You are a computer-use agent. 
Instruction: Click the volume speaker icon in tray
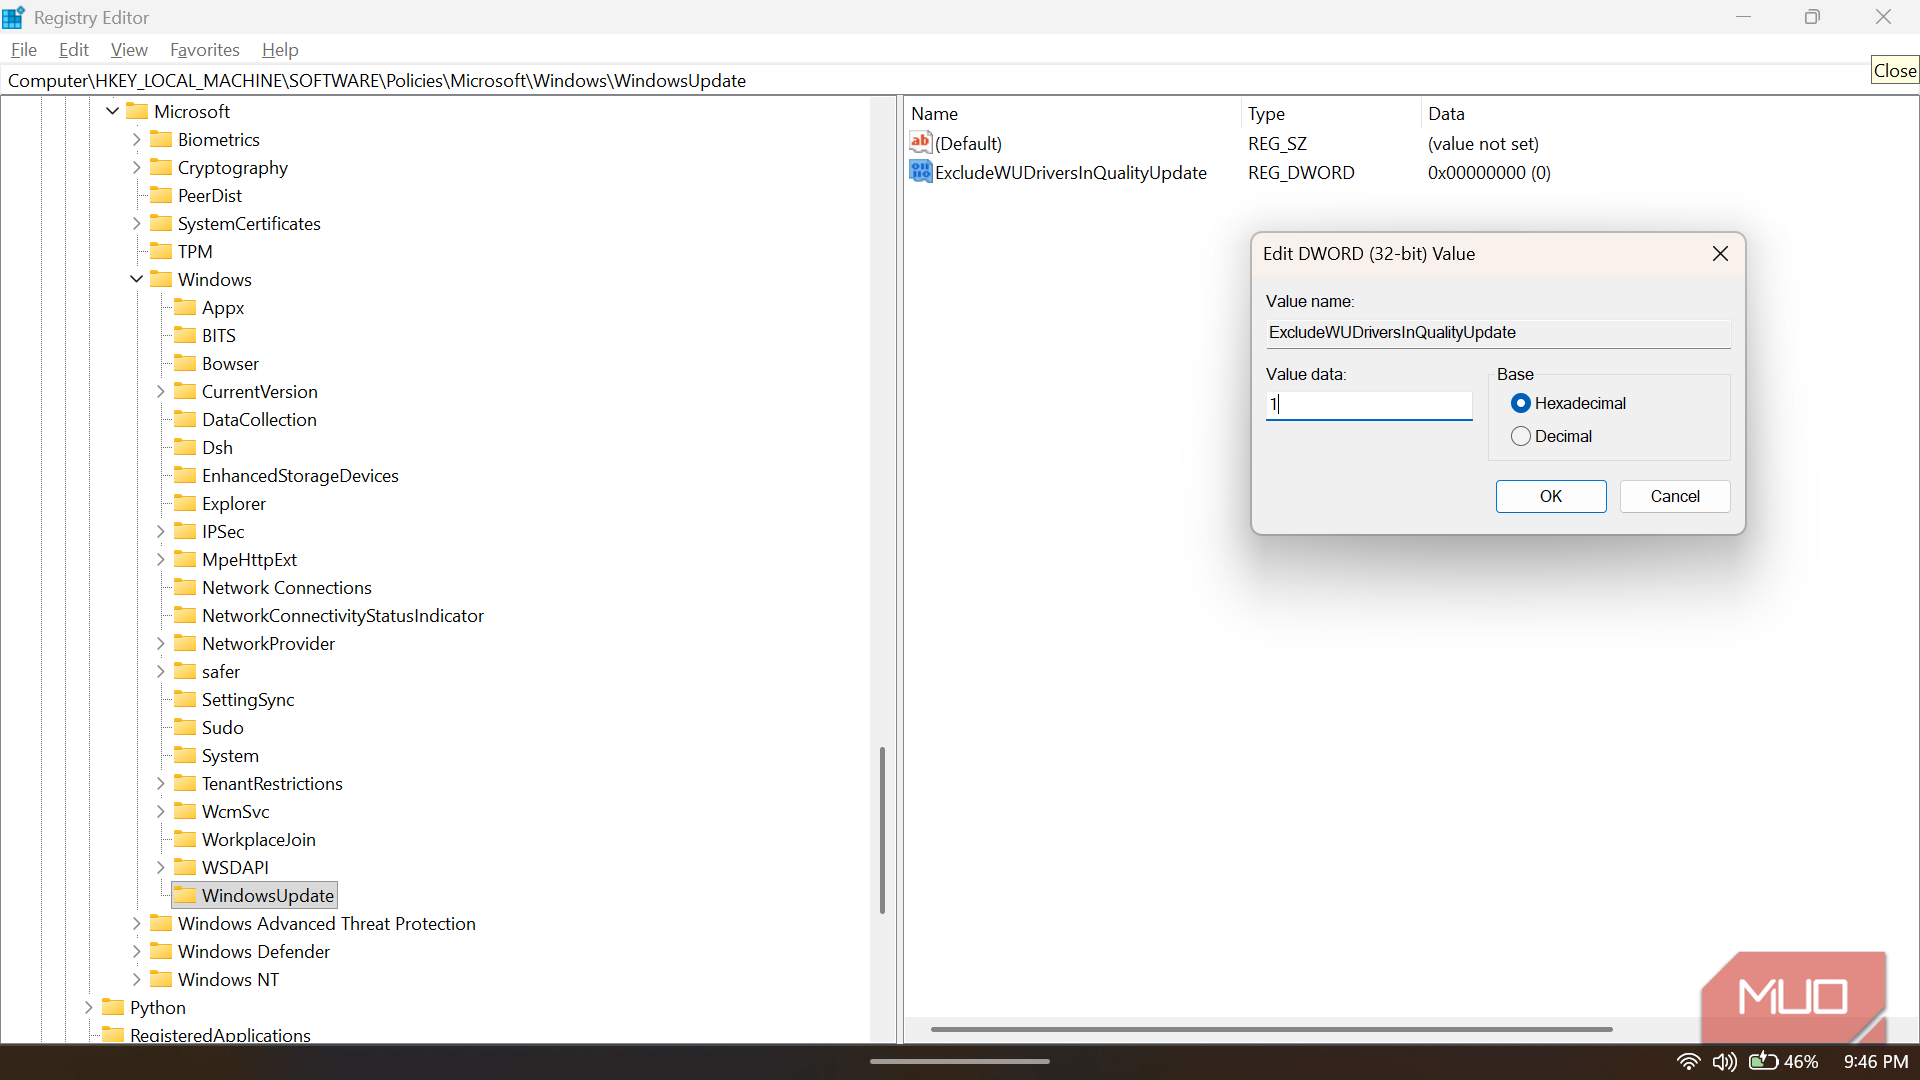click(x=1724, y=1061)
